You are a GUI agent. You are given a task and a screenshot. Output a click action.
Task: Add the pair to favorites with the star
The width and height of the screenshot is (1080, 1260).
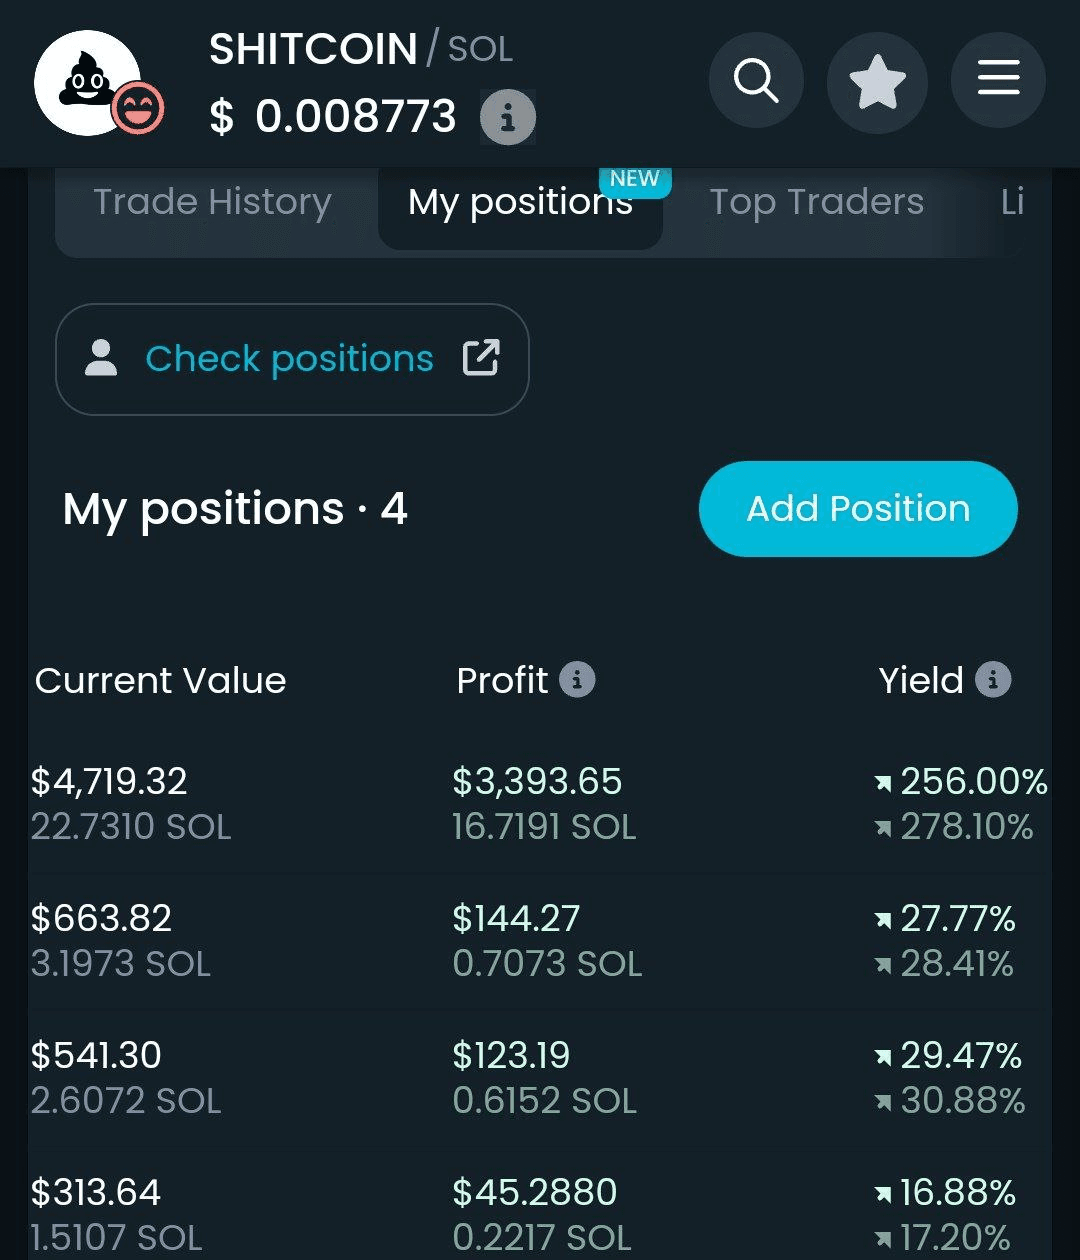877,82
